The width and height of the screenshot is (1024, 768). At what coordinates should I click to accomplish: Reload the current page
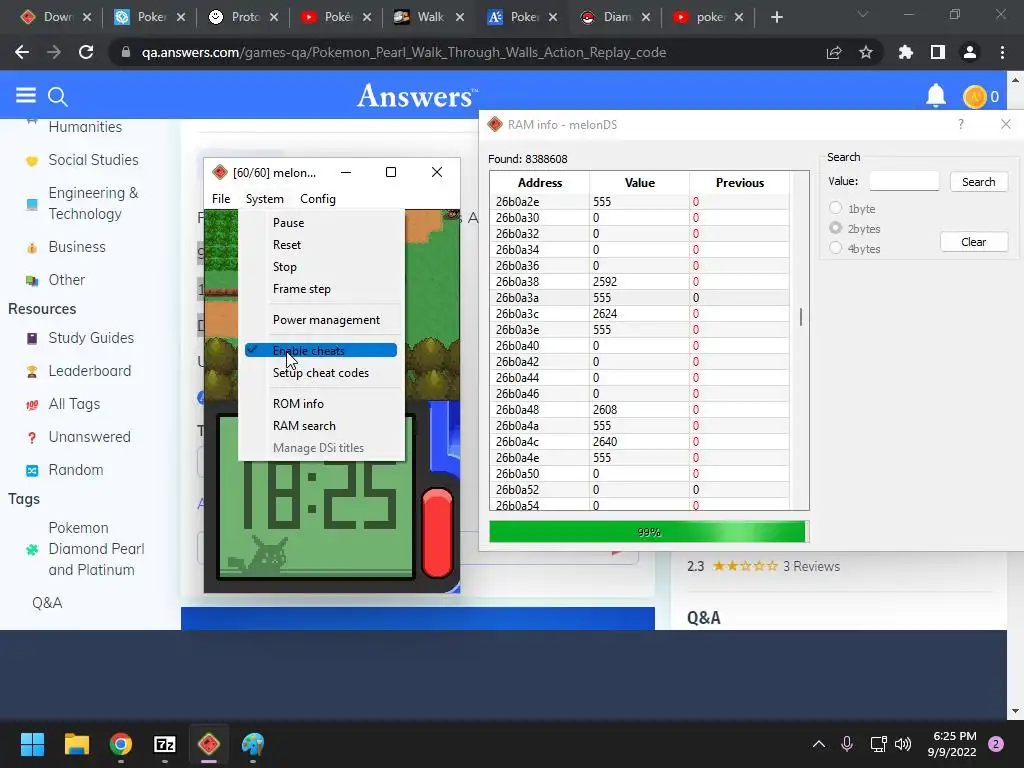[x=86, y=52]
